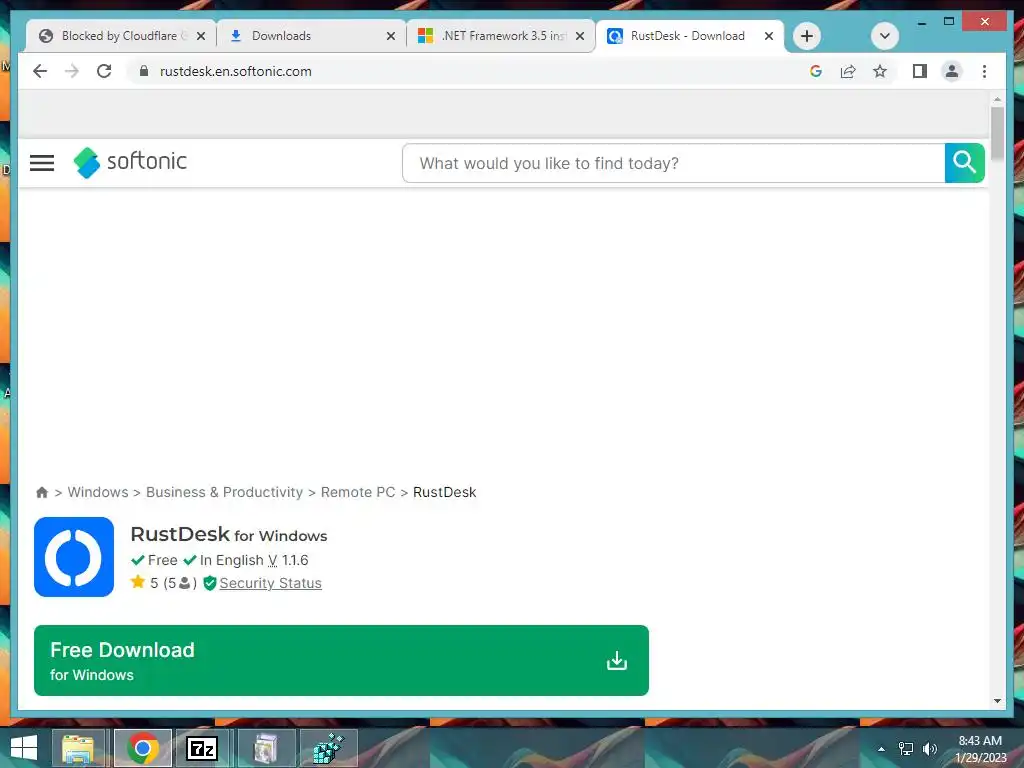Open the Windows Start button
The height and width of the screenshot is (768, 1024).
coord(24,748)
